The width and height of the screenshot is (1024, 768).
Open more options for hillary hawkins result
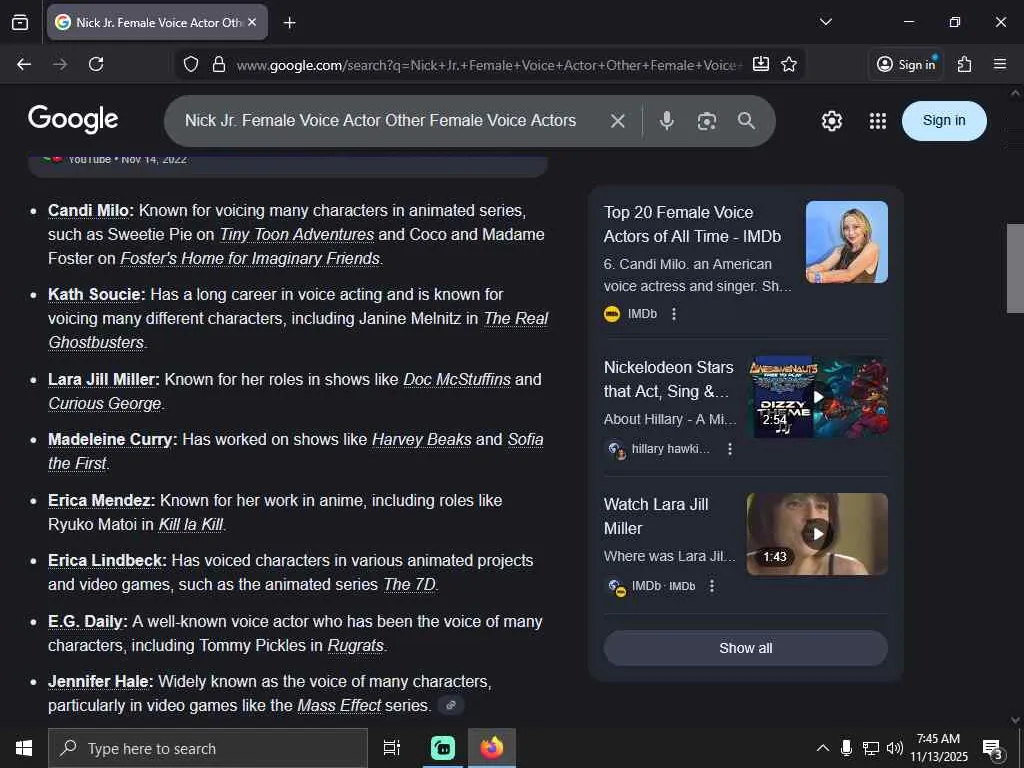click(x=730, y=449)
